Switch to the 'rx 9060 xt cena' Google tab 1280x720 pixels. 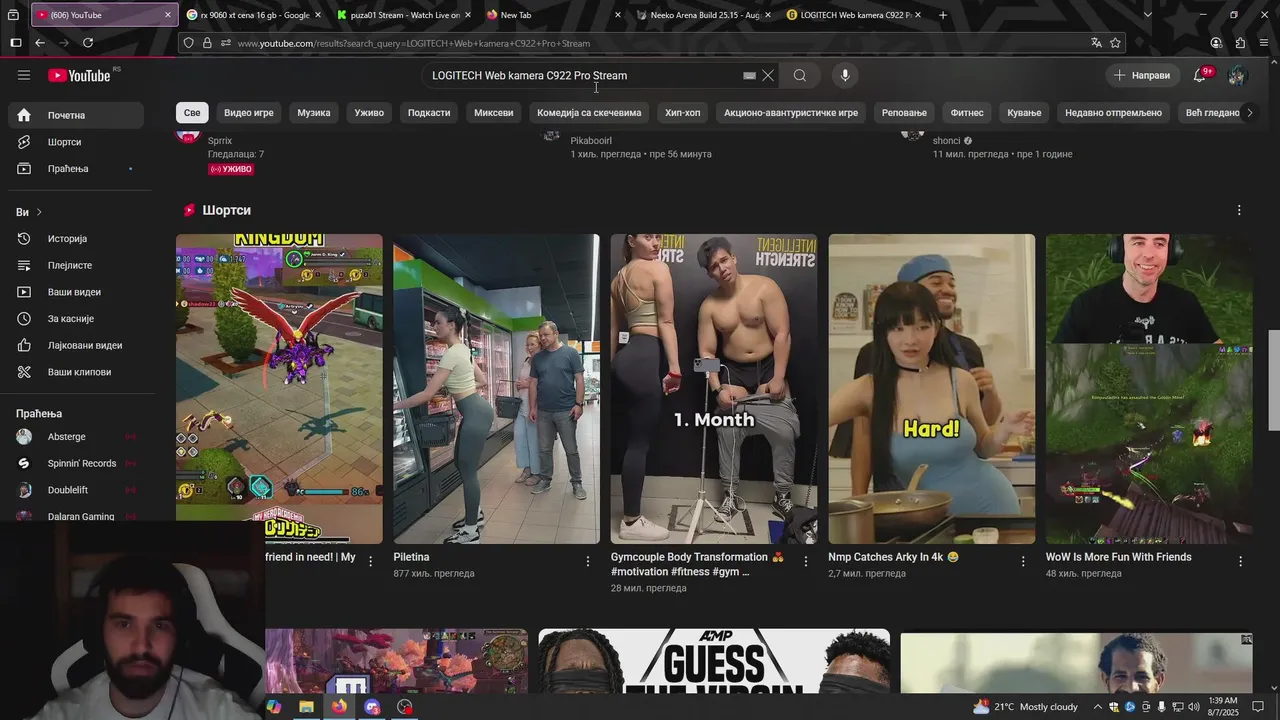pyautogui.click(x=254, y=15)
